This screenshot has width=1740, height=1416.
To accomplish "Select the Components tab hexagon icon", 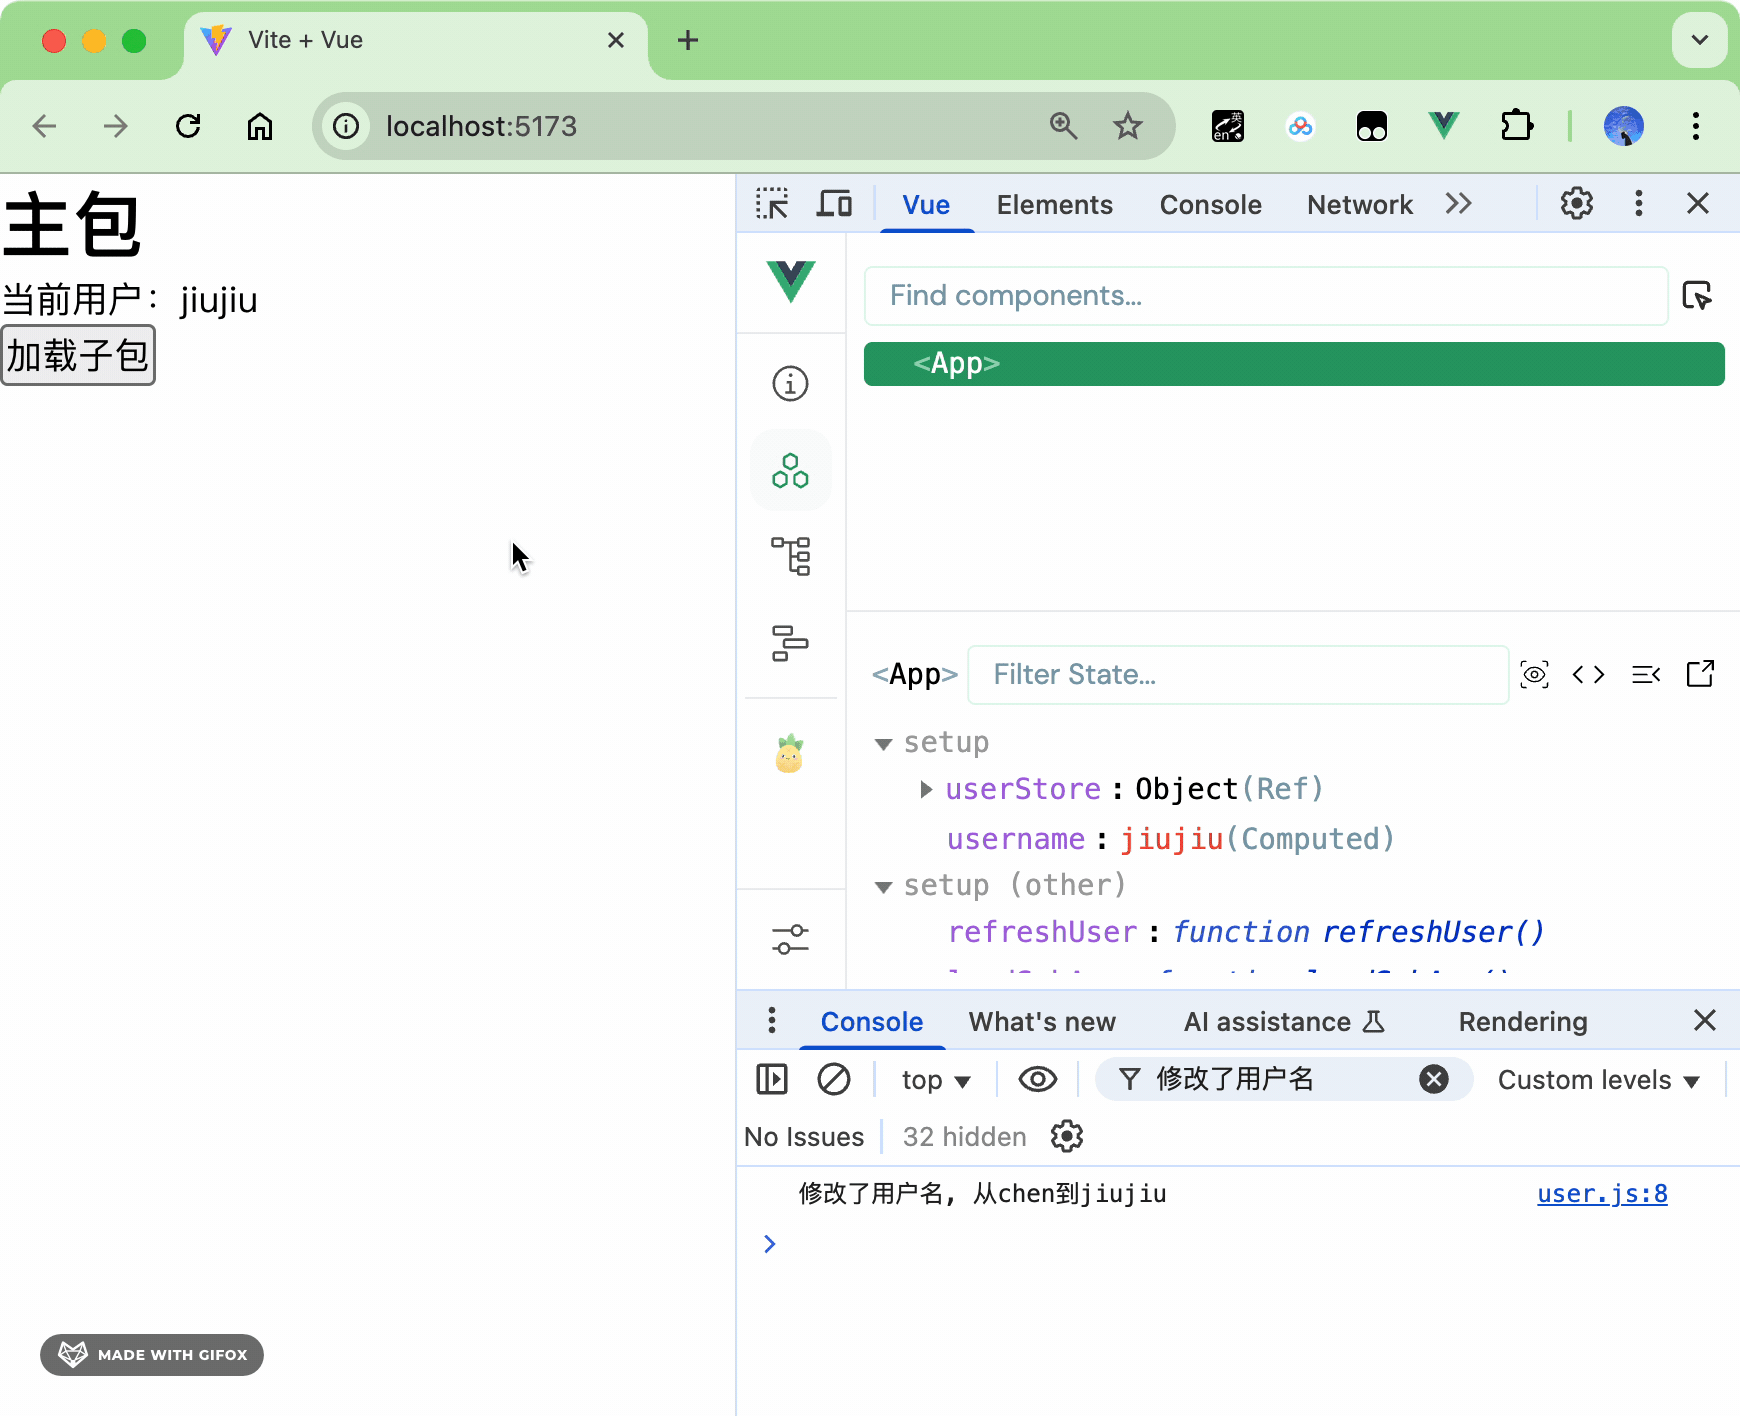I will click(x=790, y=470).
